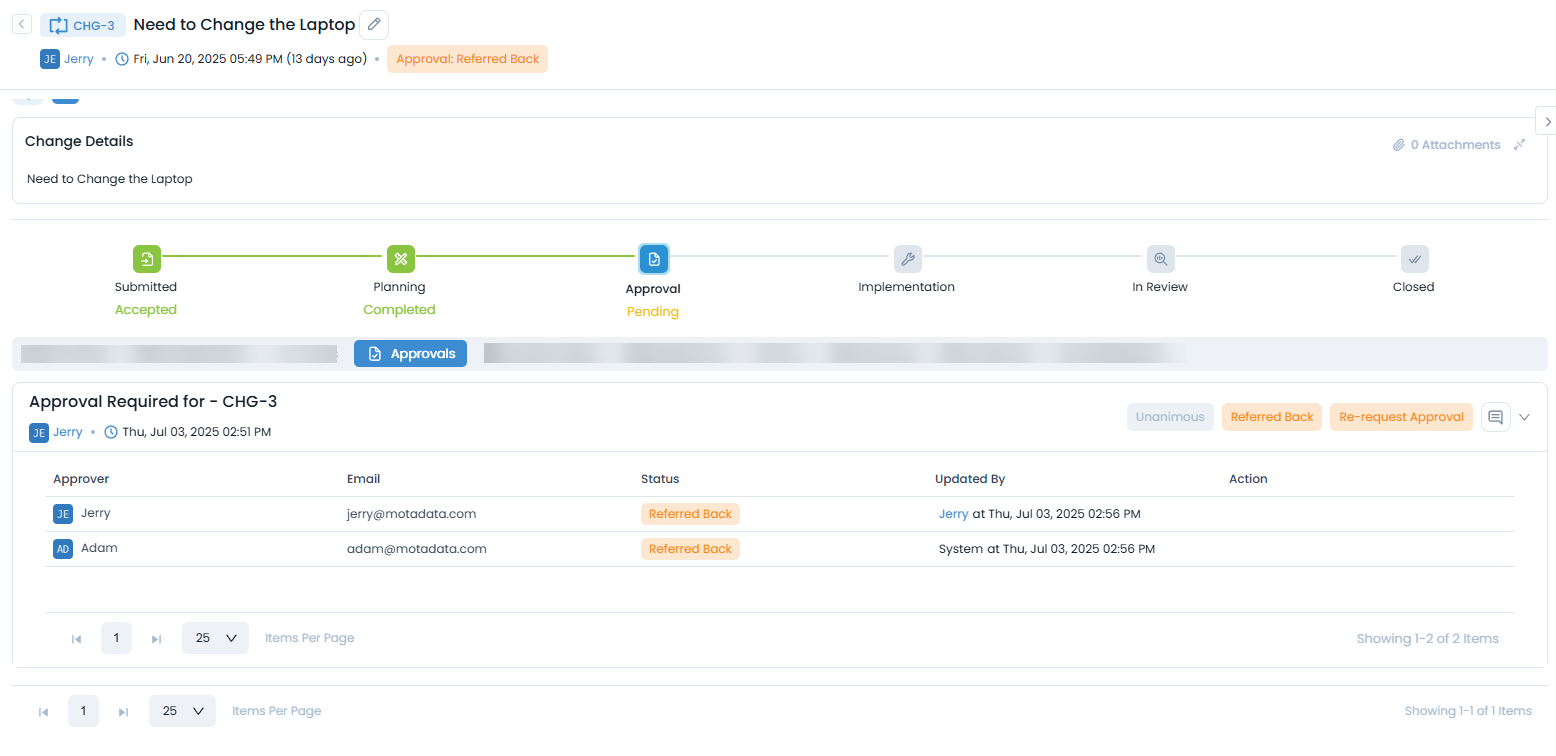Click the back navigation arrow
This screenshot has width=1556, height=756.
[x=21, y=22]
